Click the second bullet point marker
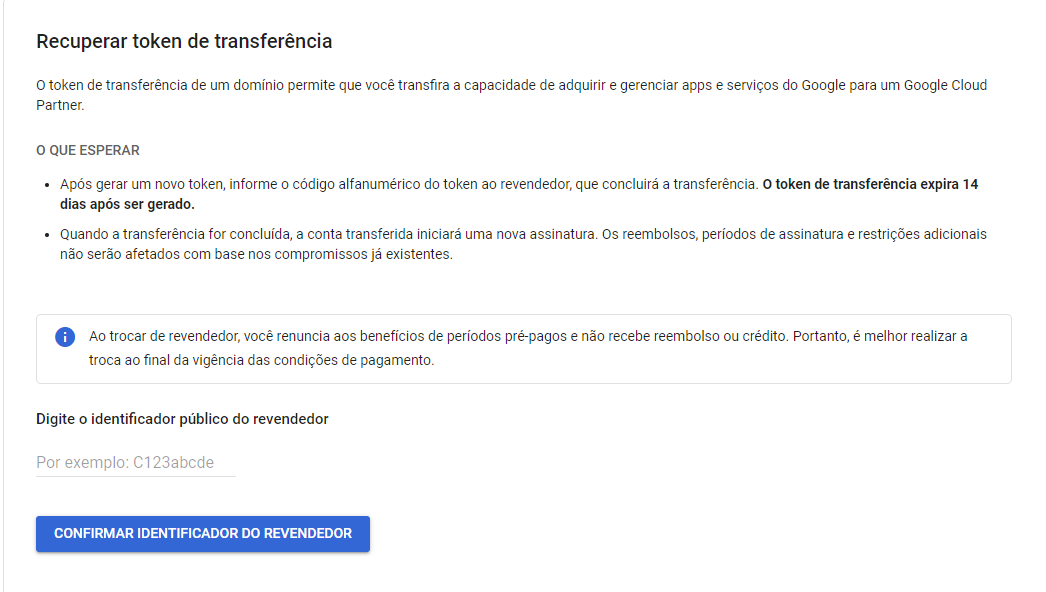Screen dimensions: 1046x592 coord(47,235)
